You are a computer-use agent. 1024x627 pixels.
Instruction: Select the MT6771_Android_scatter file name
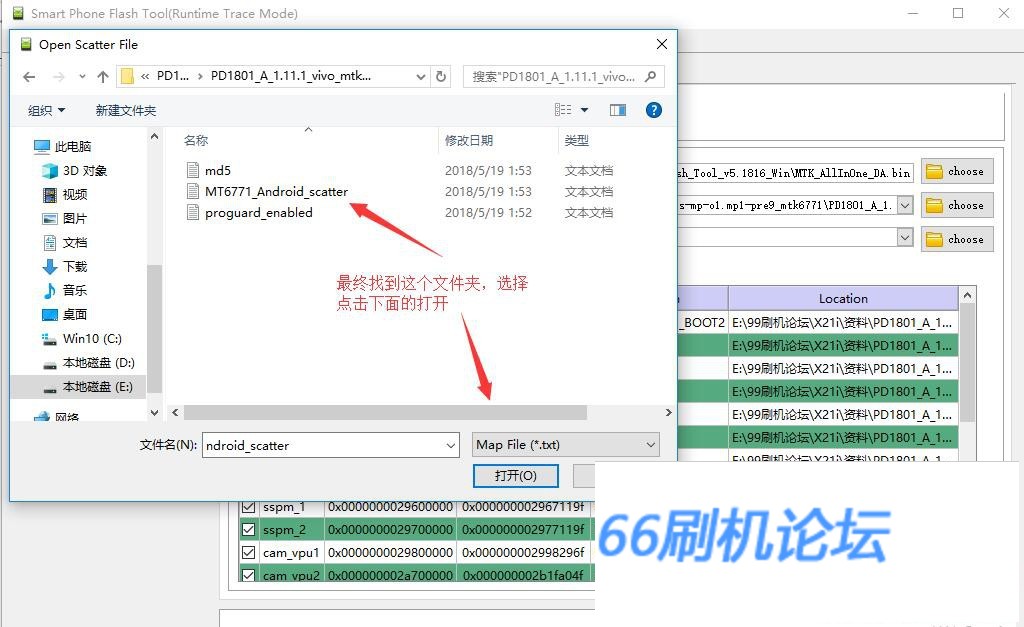tap(276, 191)
